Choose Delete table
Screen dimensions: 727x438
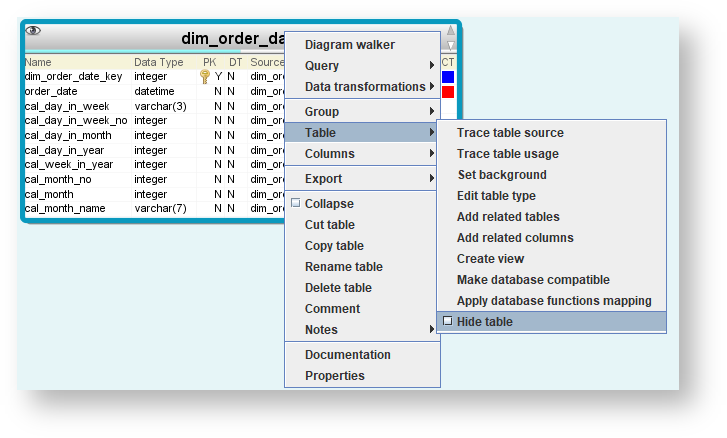coord(362,287)
